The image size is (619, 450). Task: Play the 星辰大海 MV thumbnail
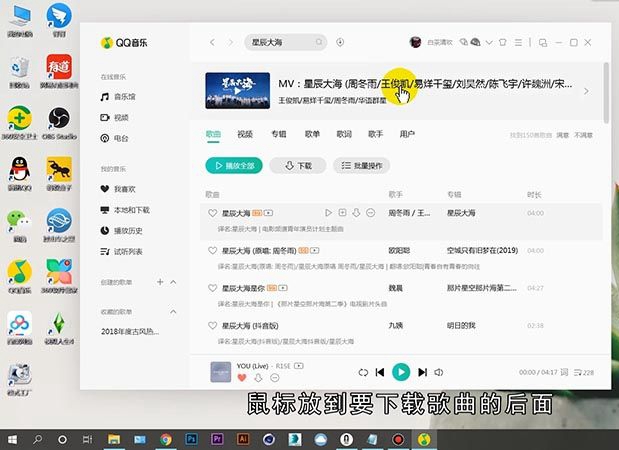tap(238, 90)
